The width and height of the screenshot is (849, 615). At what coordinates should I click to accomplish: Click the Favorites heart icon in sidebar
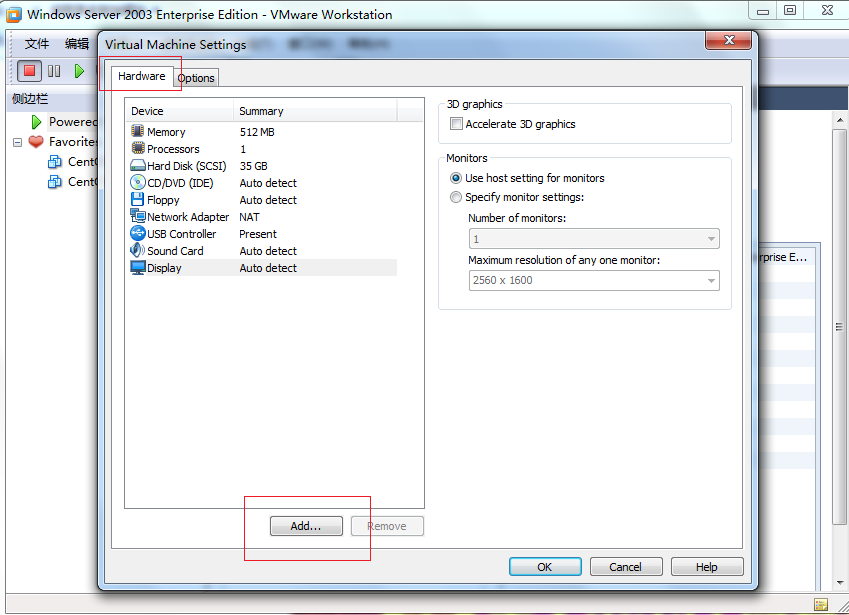click(36, 142)
